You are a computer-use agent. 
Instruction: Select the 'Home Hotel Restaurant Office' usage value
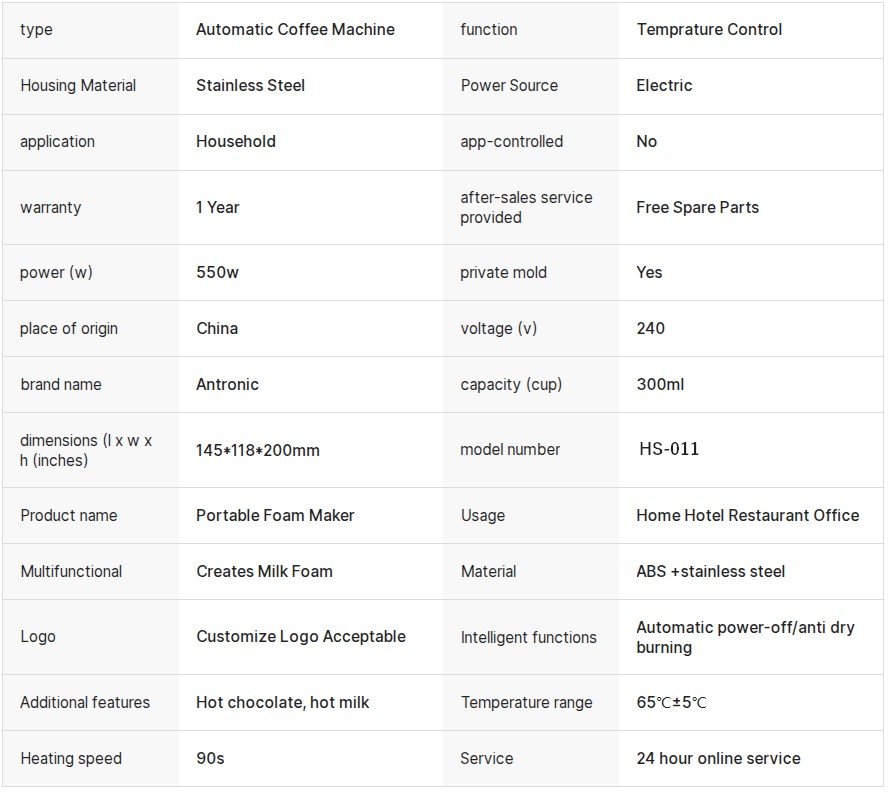747,516
